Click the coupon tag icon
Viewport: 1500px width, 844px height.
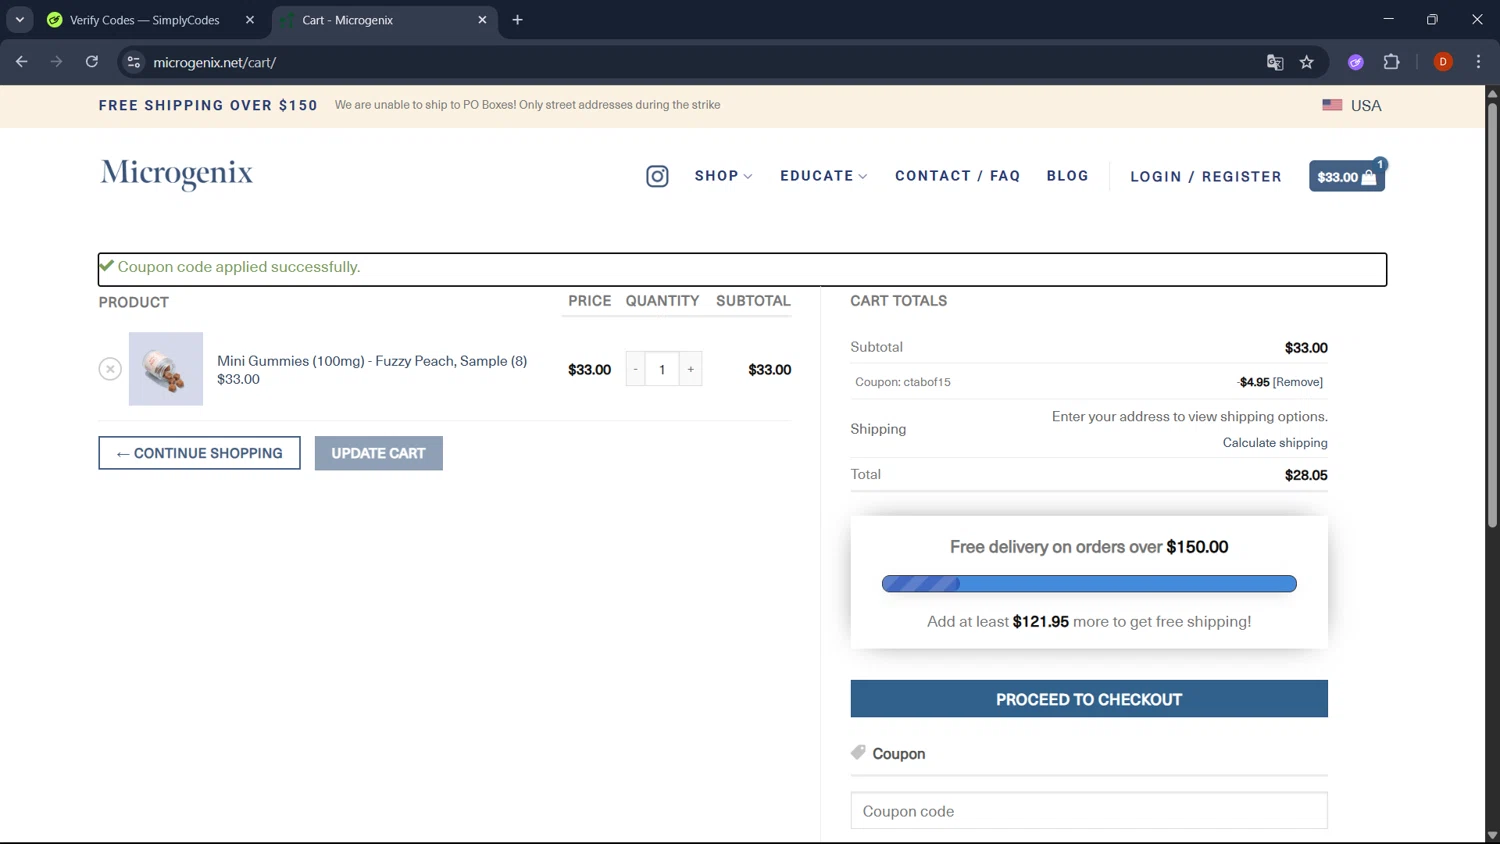pos(858,753)
